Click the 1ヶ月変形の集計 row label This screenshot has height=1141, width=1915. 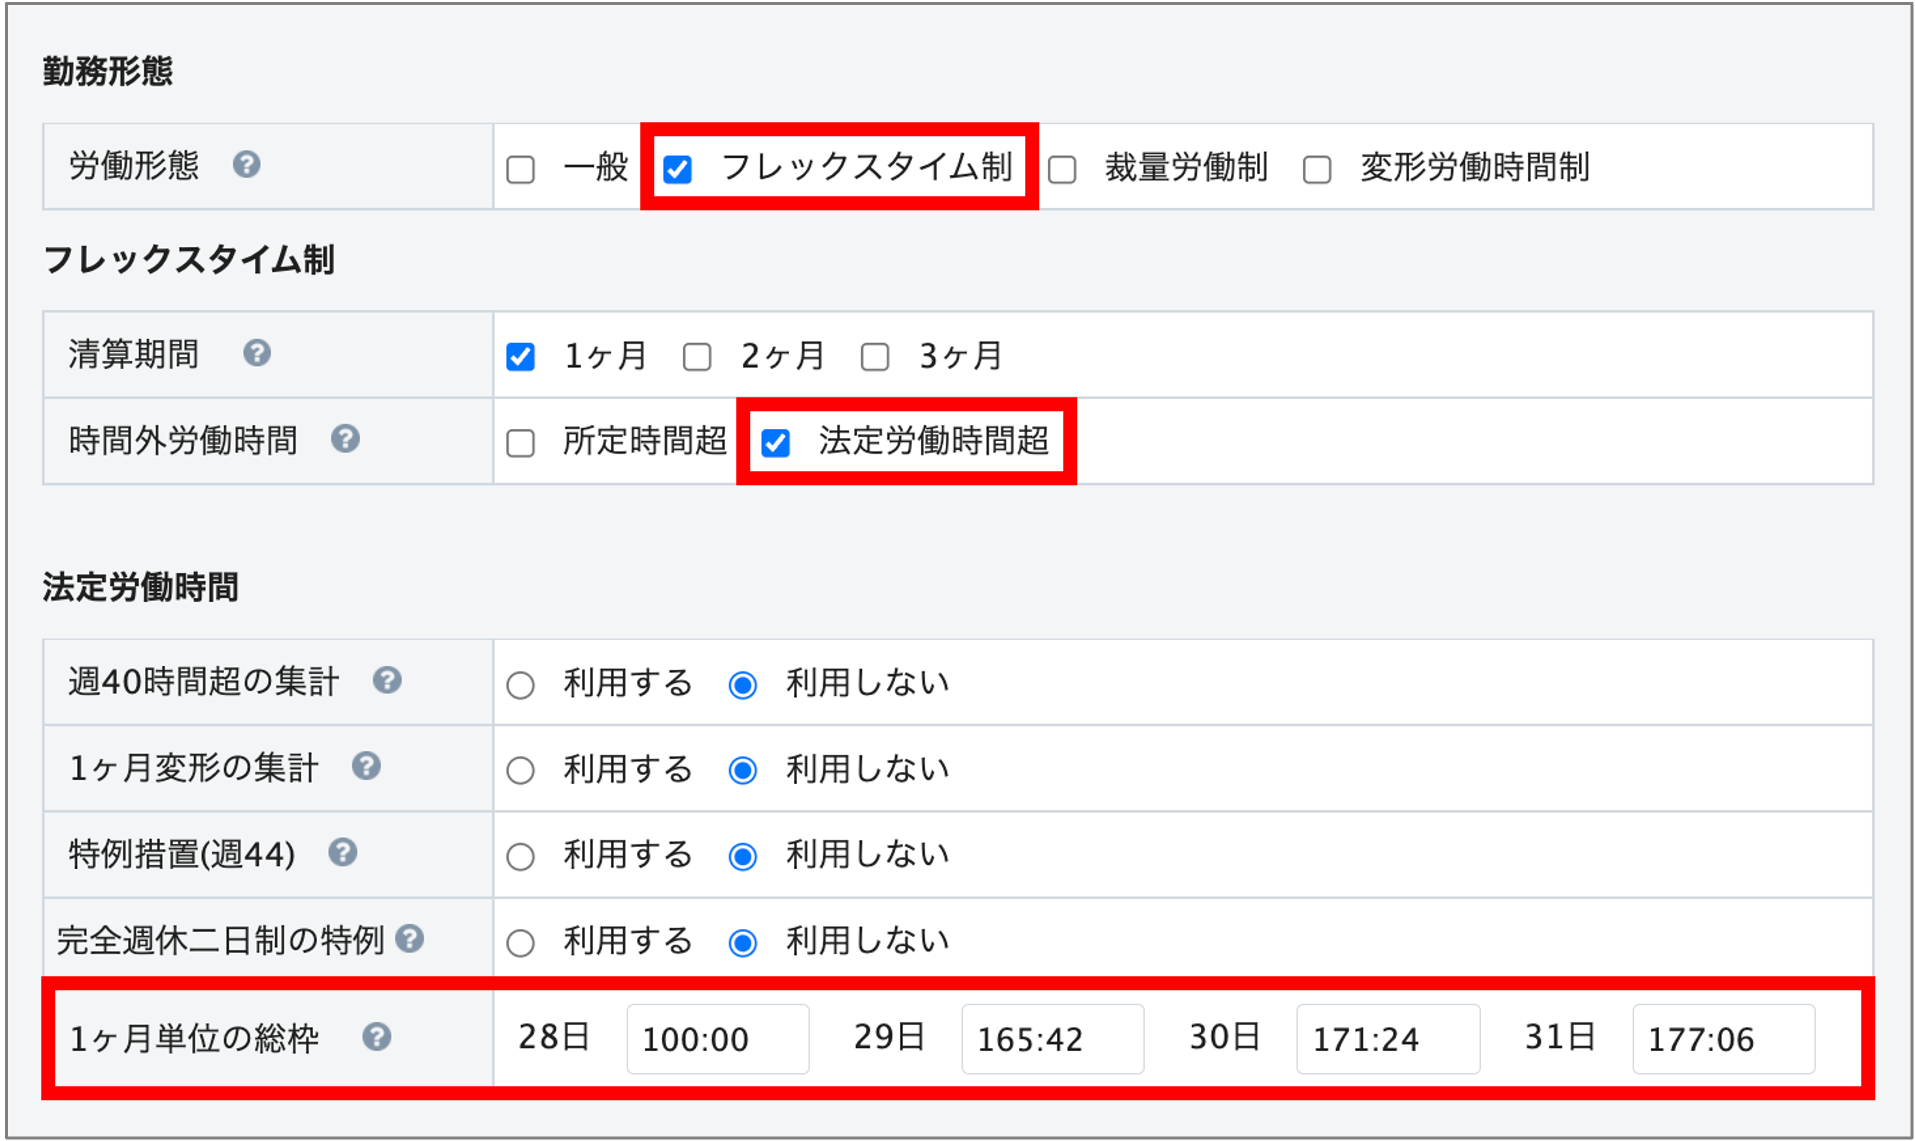click(x=194, y=768)
